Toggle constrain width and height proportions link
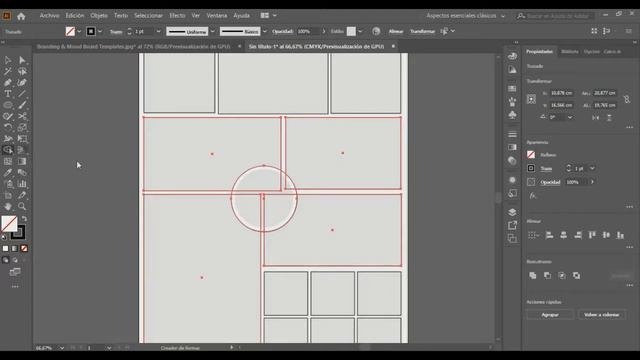 (627, 99)
